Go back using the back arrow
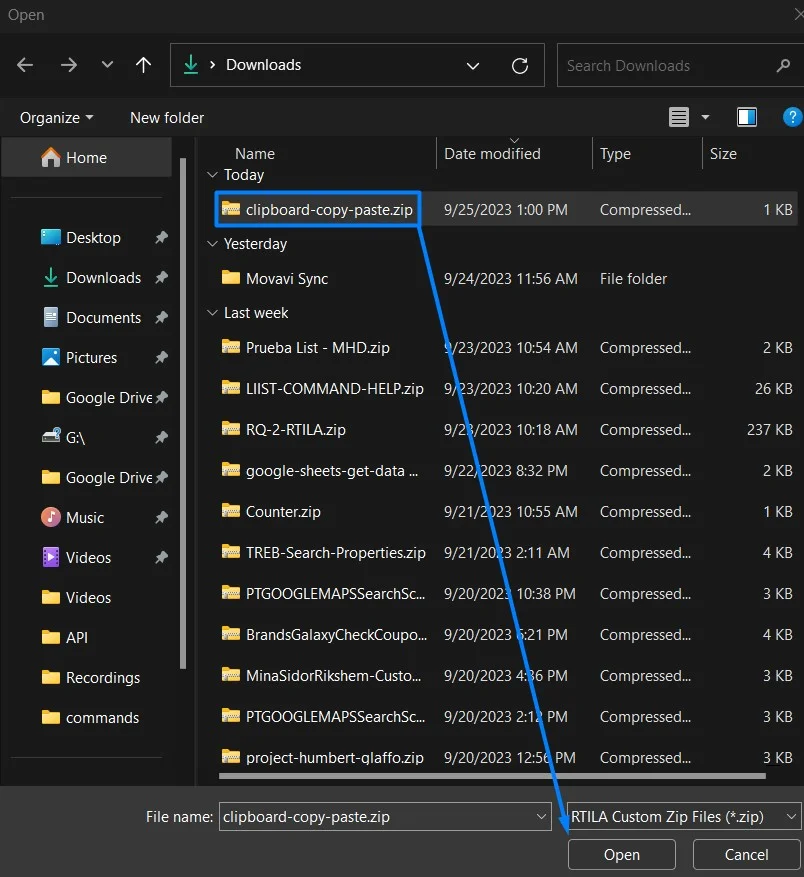Image resolution: width=804 pixels, height=877 pixels. coord(25,65)
